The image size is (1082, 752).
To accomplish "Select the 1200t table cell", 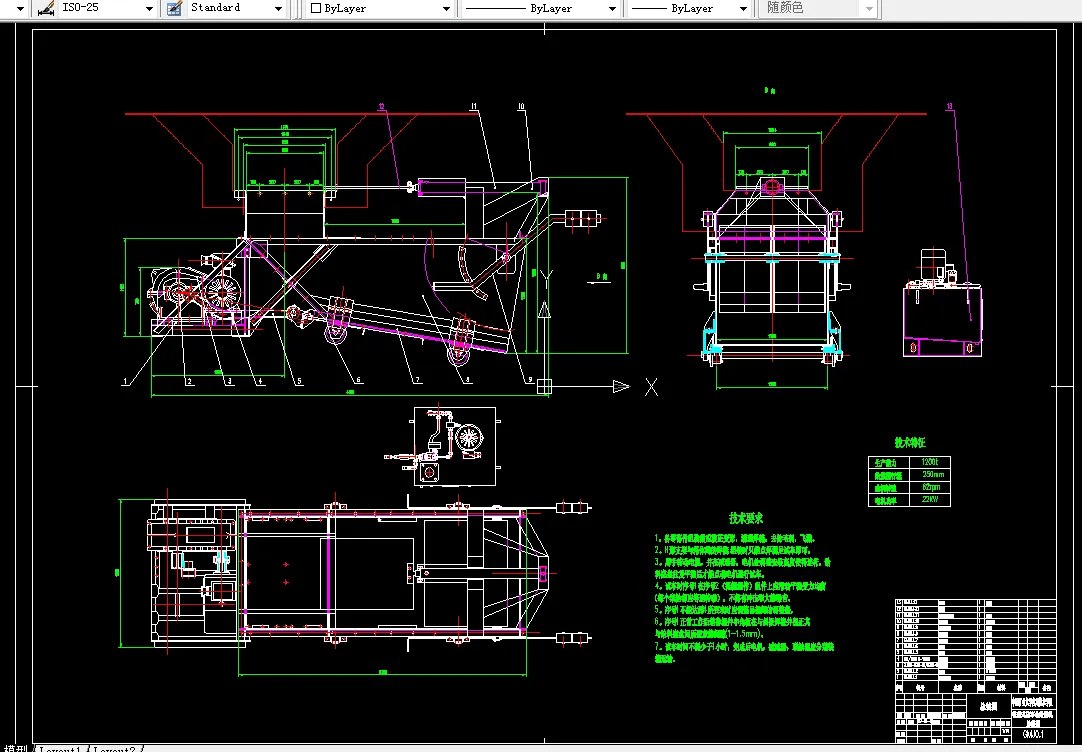I will click(929, 462).
